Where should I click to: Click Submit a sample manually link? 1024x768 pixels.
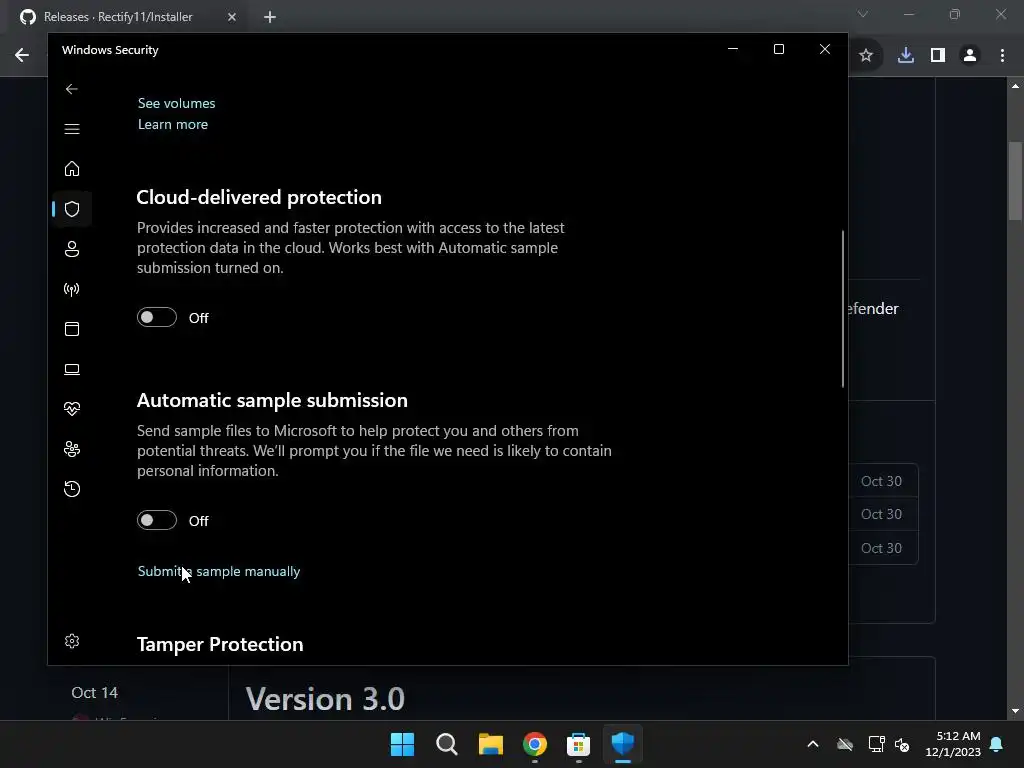click(x=219, y=571)
